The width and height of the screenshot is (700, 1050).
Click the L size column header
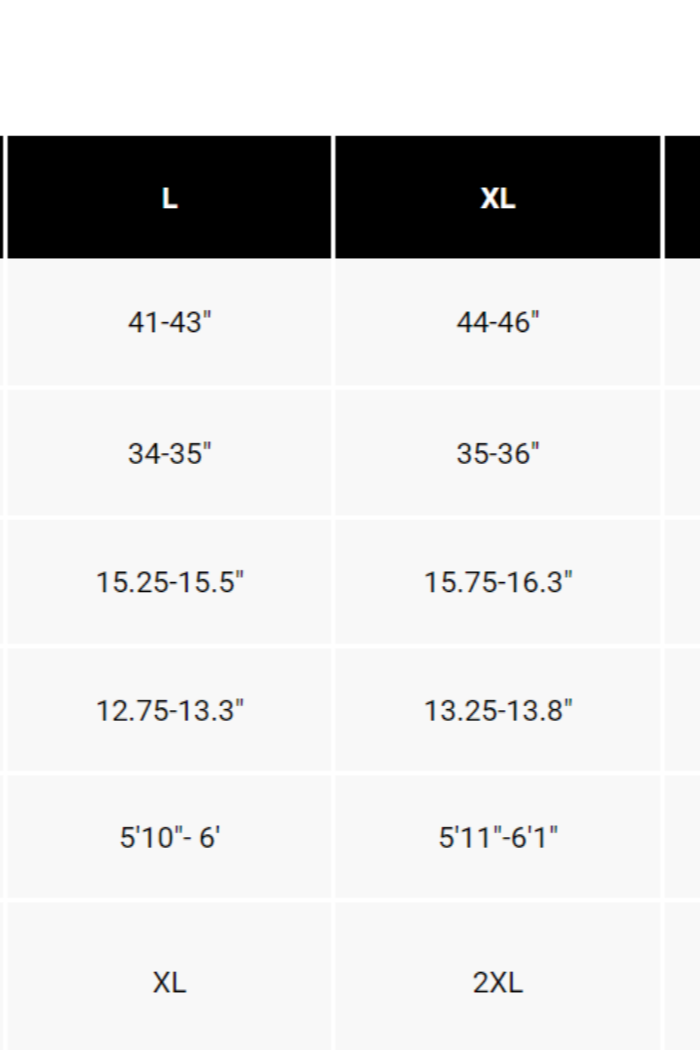tap(169, 198)
